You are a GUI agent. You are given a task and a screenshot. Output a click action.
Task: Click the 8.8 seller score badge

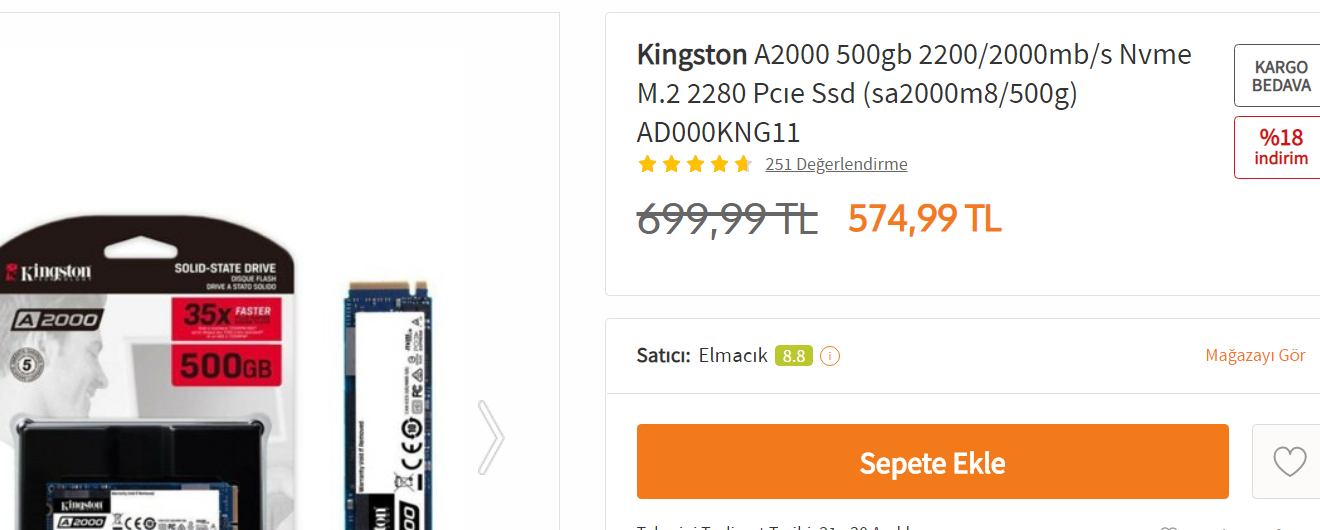794,356
